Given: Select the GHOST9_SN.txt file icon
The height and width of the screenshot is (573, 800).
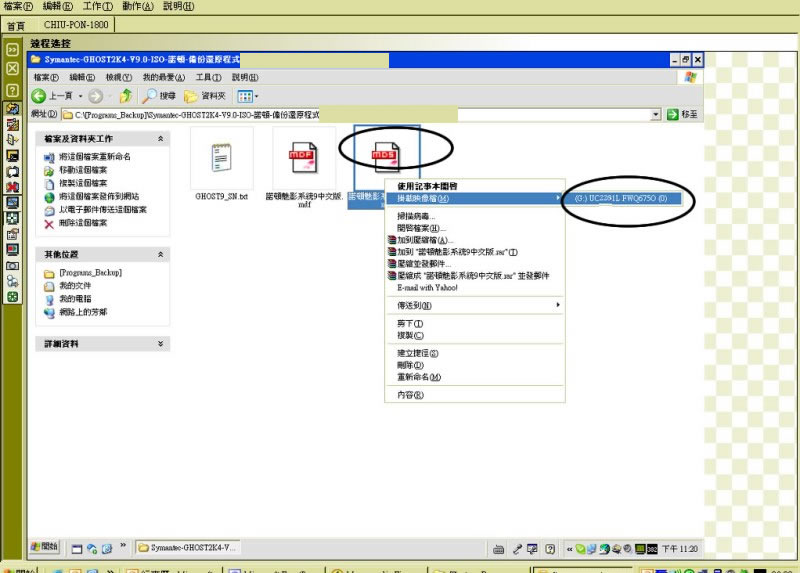Looking at the screenshot, I should point(221,158).
